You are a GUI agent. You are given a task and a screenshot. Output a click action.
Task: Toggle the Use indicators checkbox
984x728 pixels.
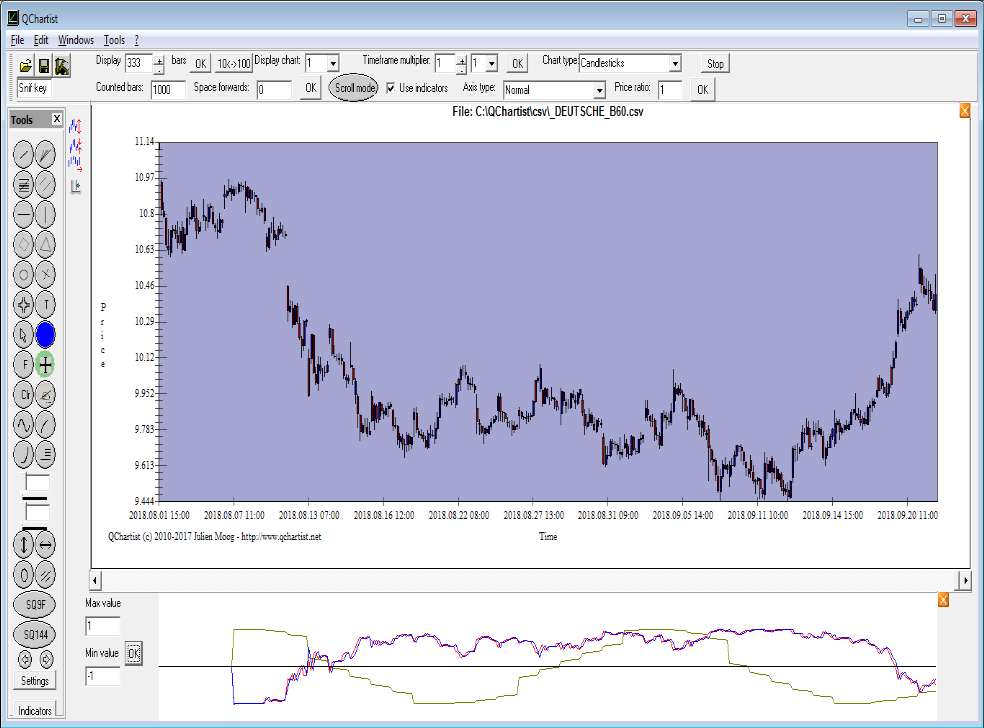[391, 88]
